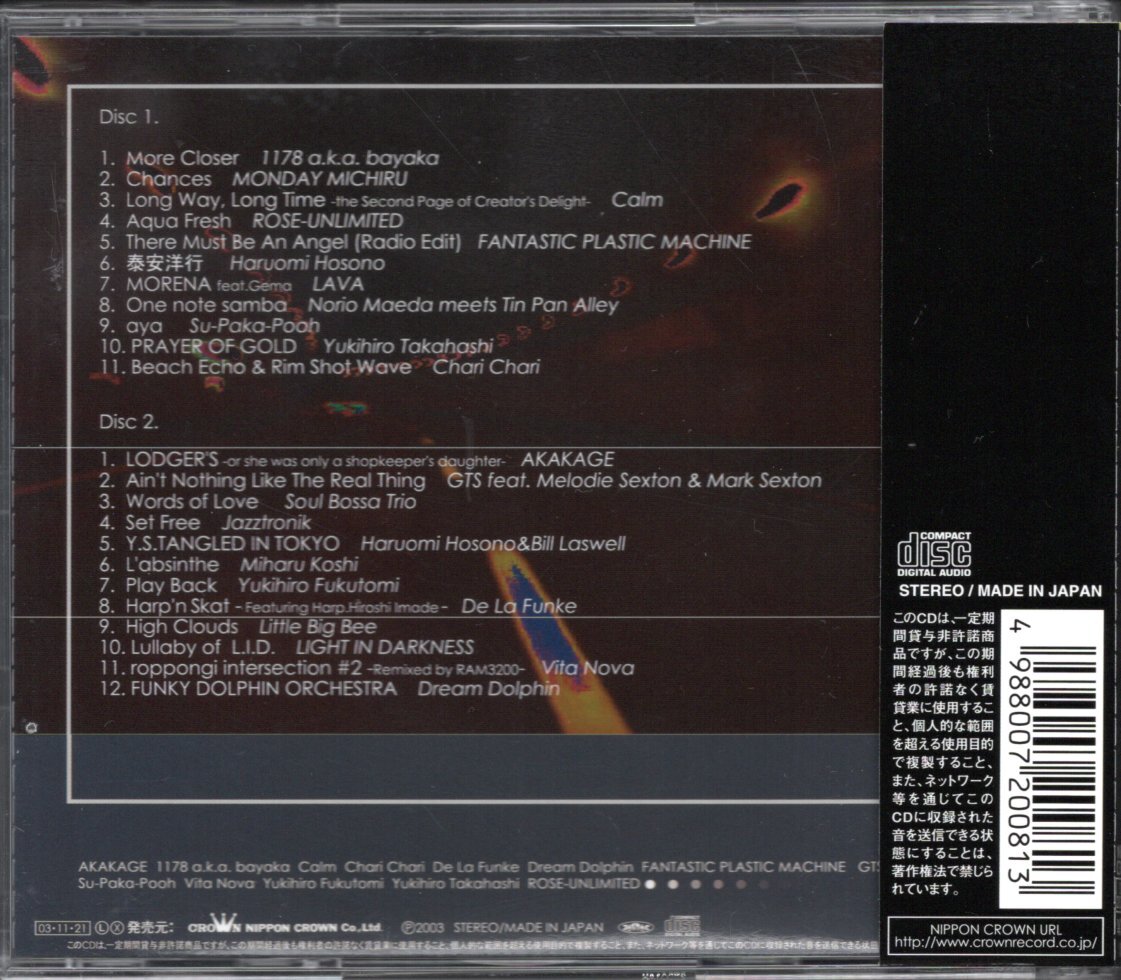Click the boxed date 03-11-21
The width and height of the screenshot is (1121, 980).
click(x=62, y=928)
